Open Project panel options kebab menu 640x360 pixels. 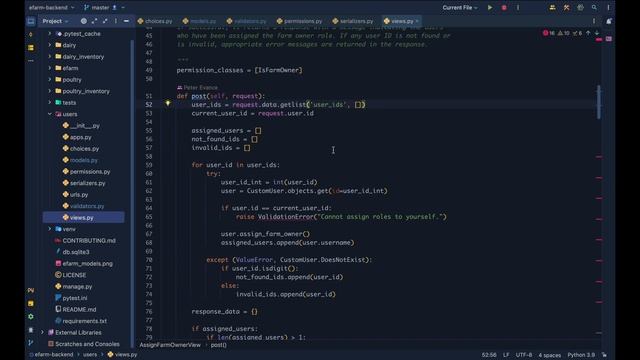click(116, 21)
